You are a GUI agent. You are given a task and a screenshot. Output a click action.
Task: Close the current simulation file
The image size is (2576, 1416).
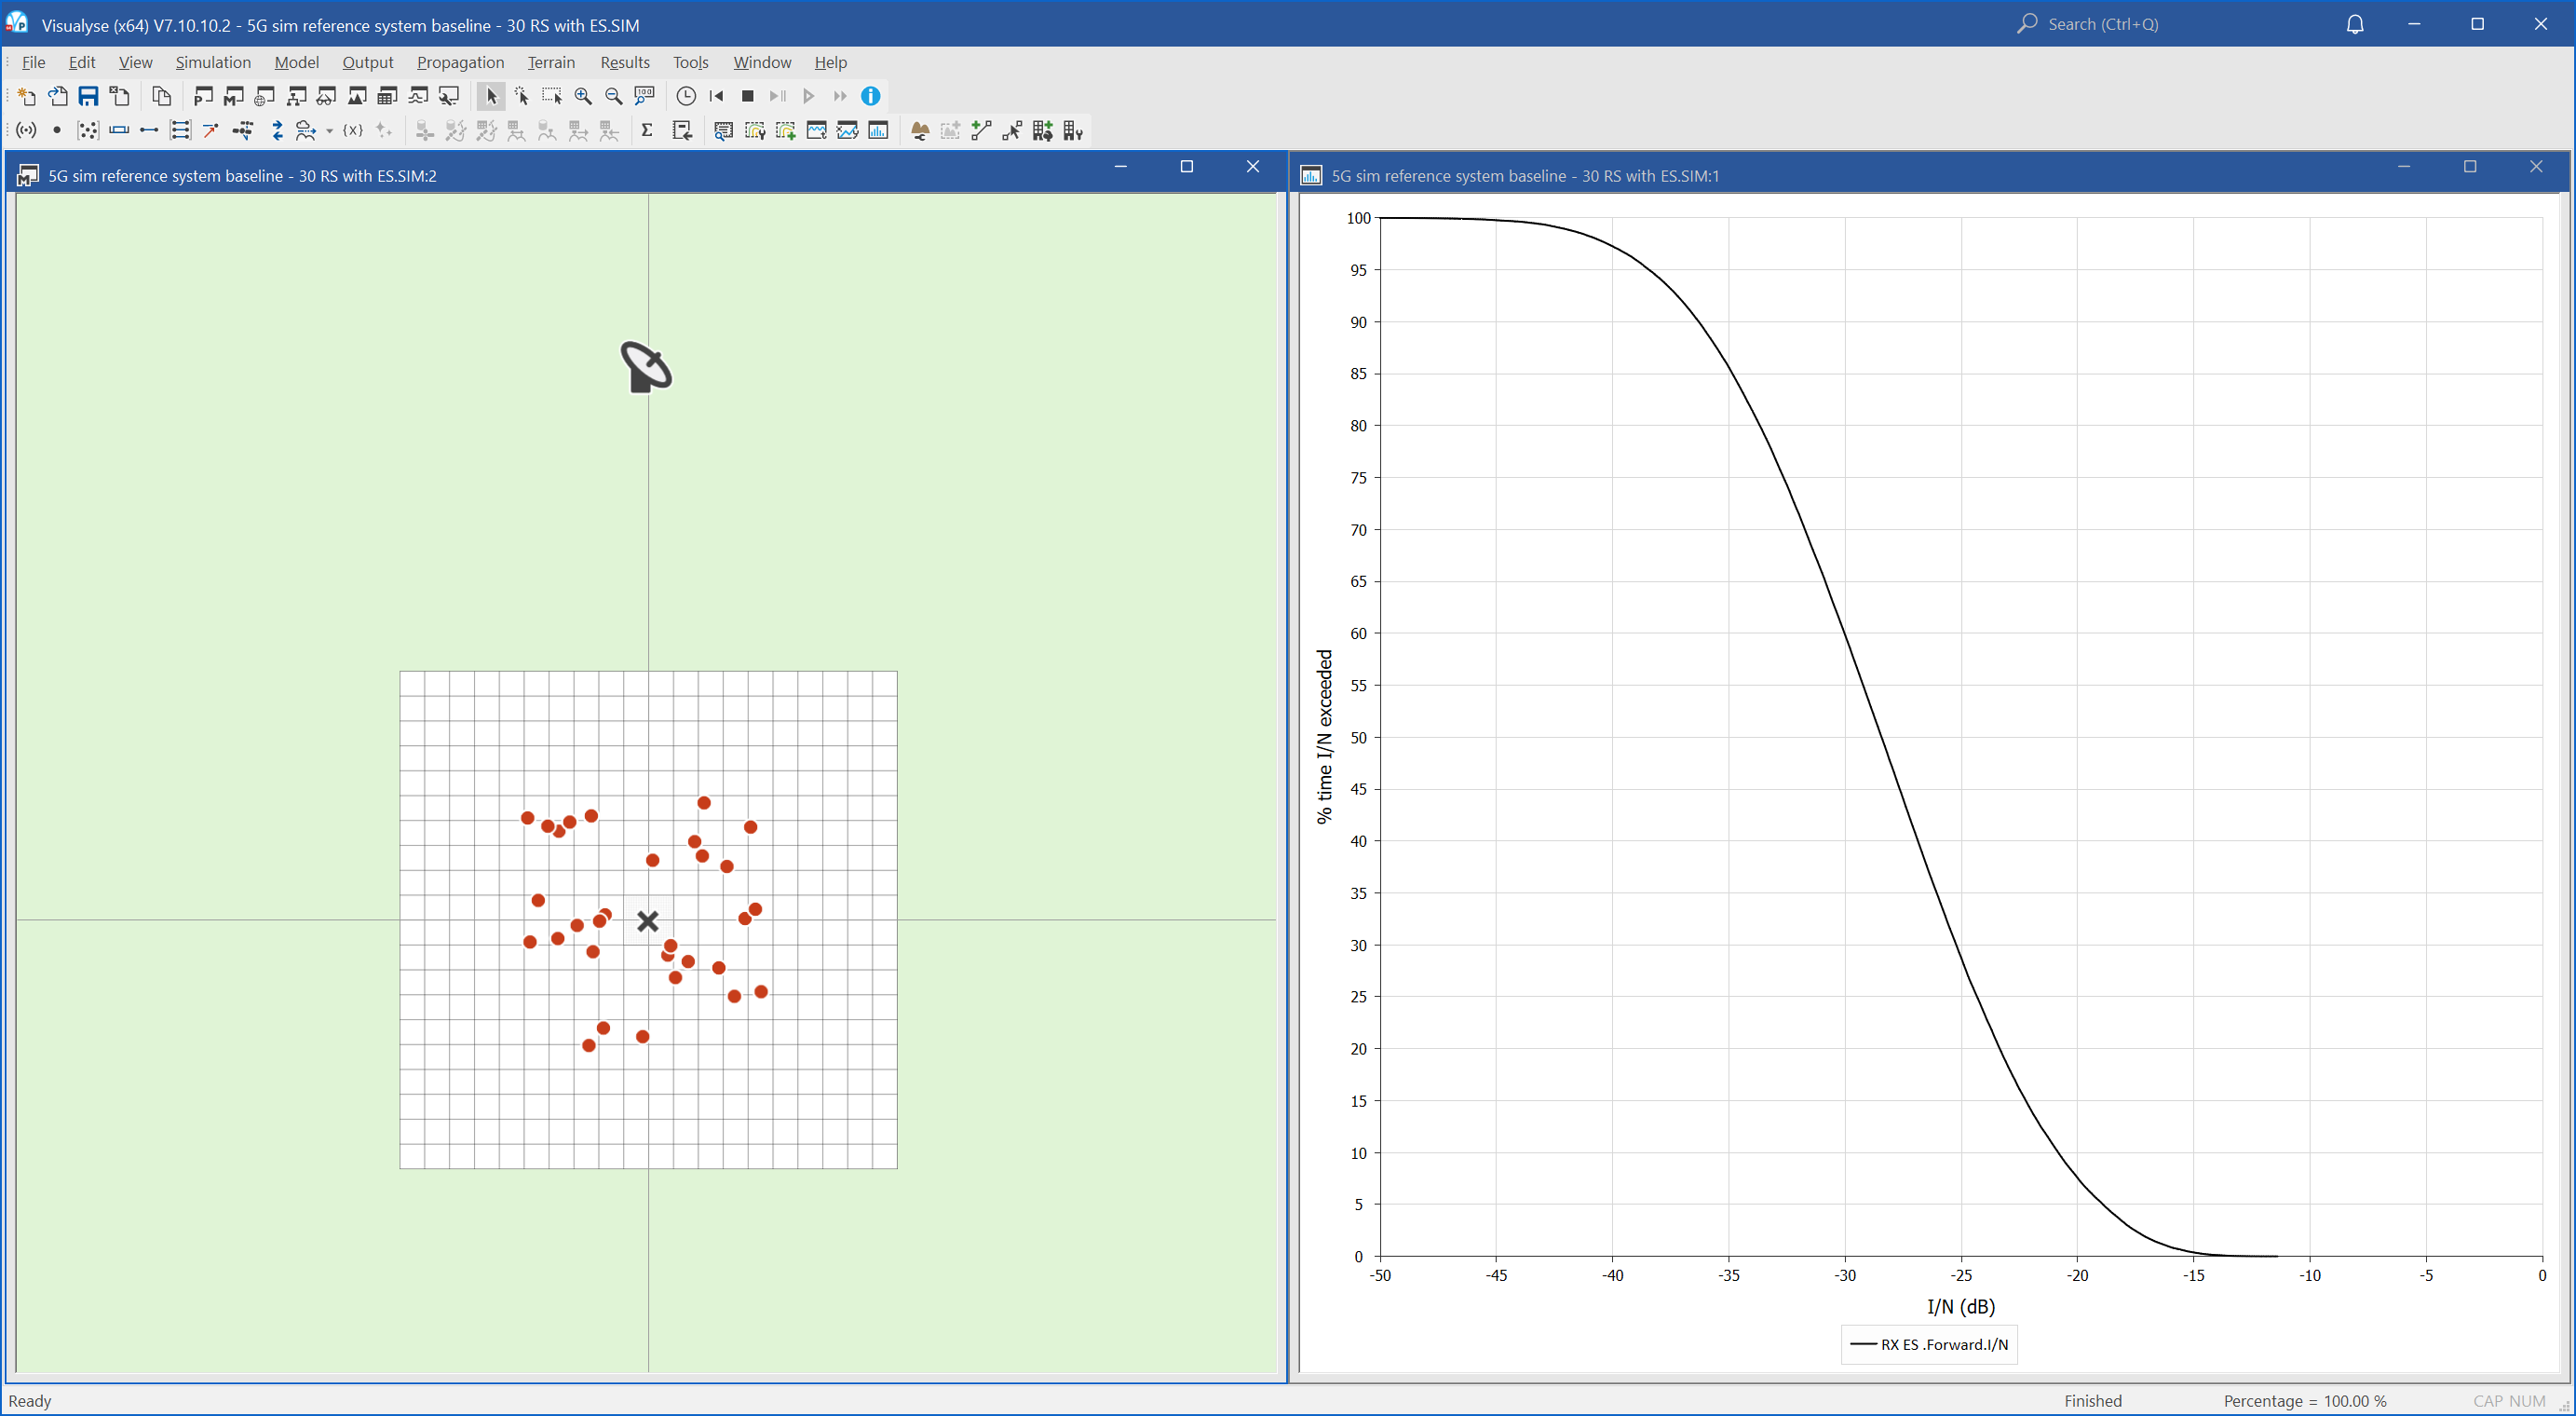pyautogui.click(x=120, y=96)
